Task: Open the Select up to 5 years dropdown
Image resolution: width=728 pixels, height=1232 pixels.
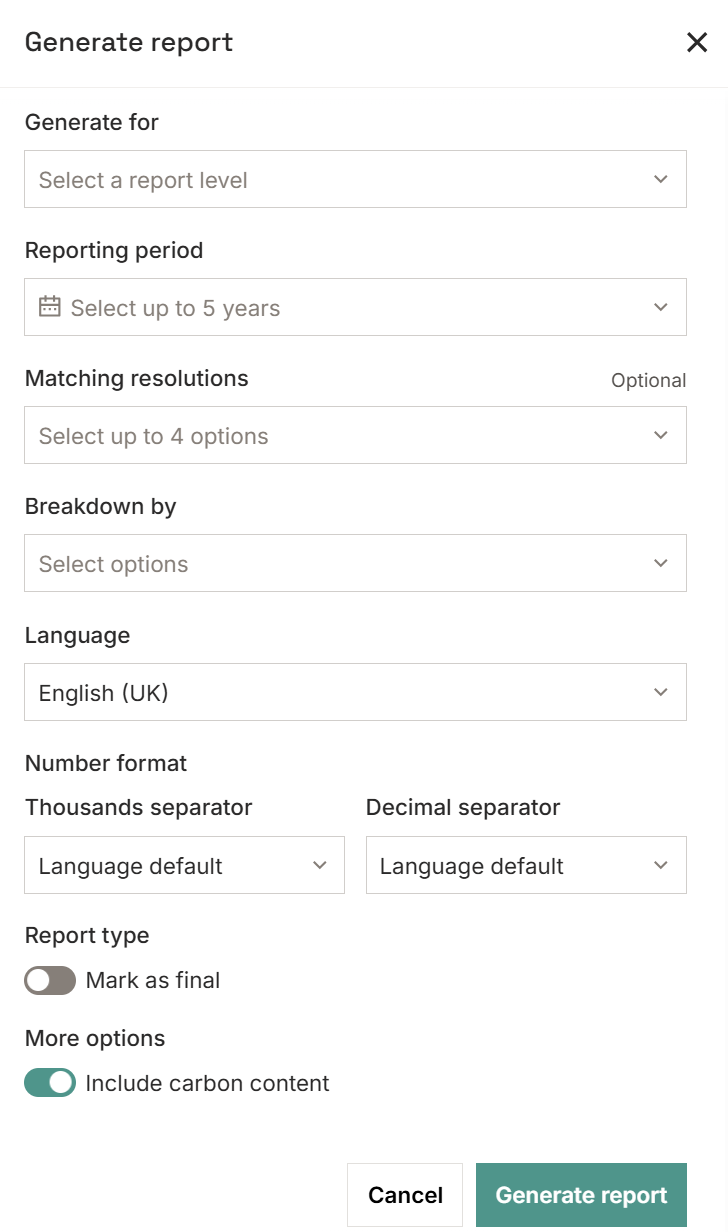Action: pyautogui.click(x=355, y=307)
